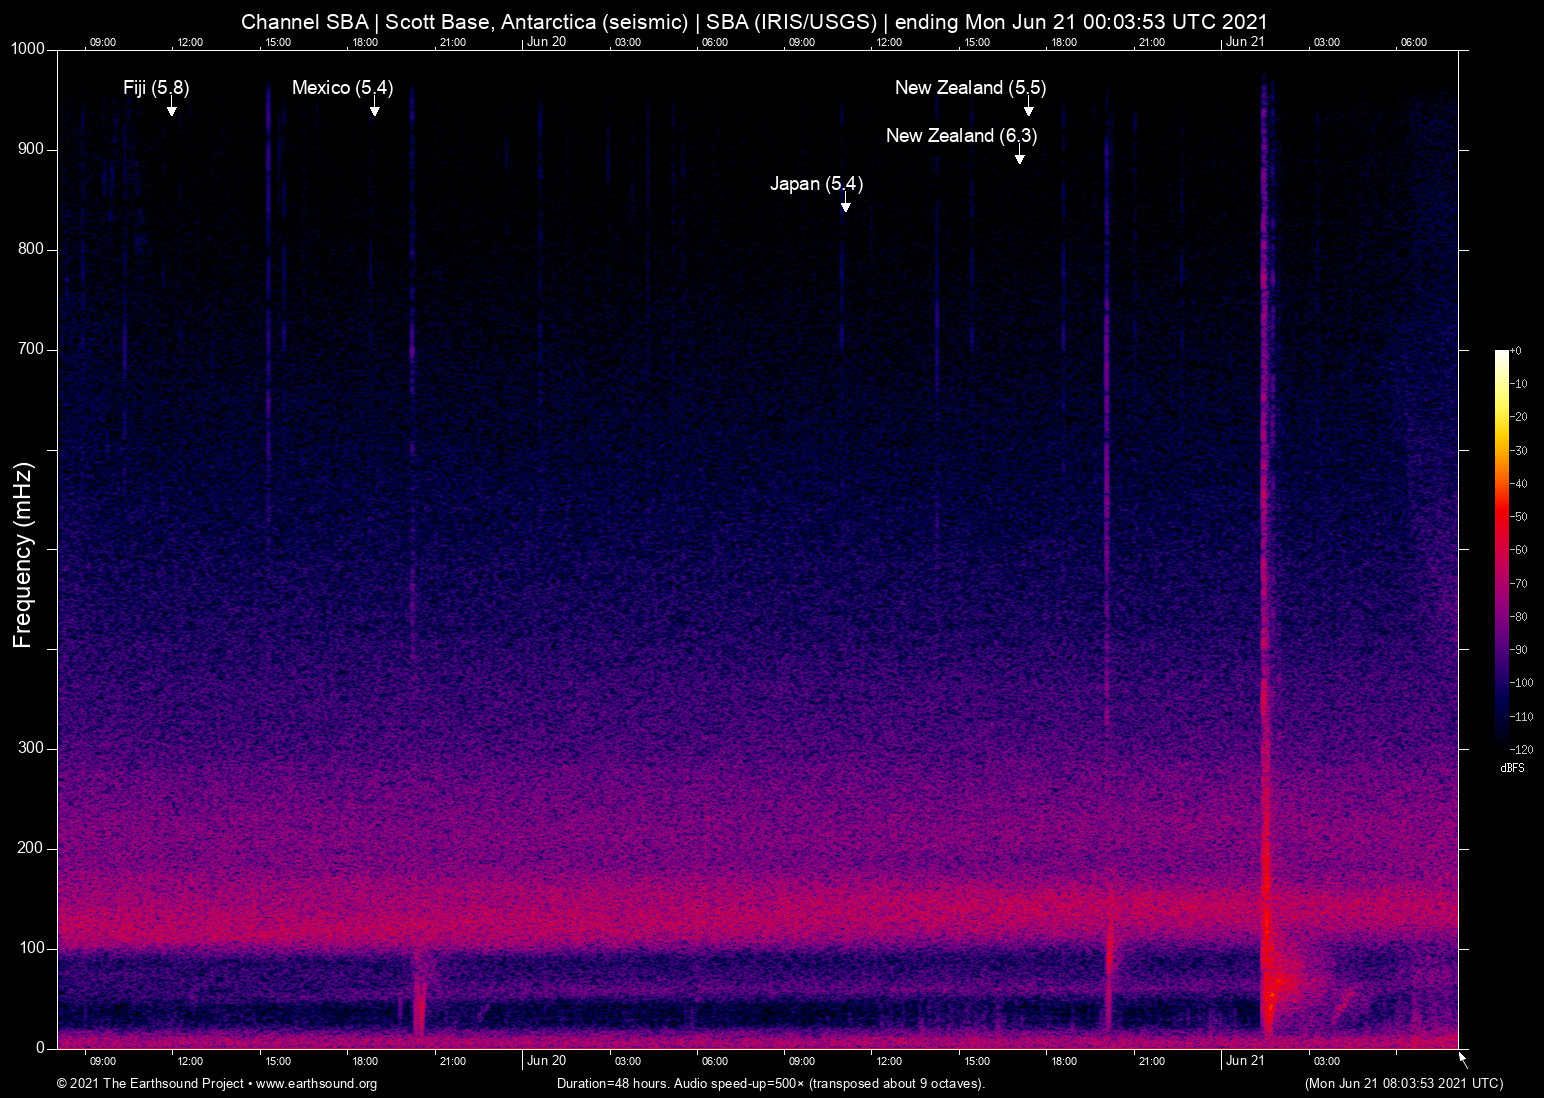Select the New Zealand (6.3) earthquake label
This screenshot has width=1544, height=1098.
click(x=961, y=136)
